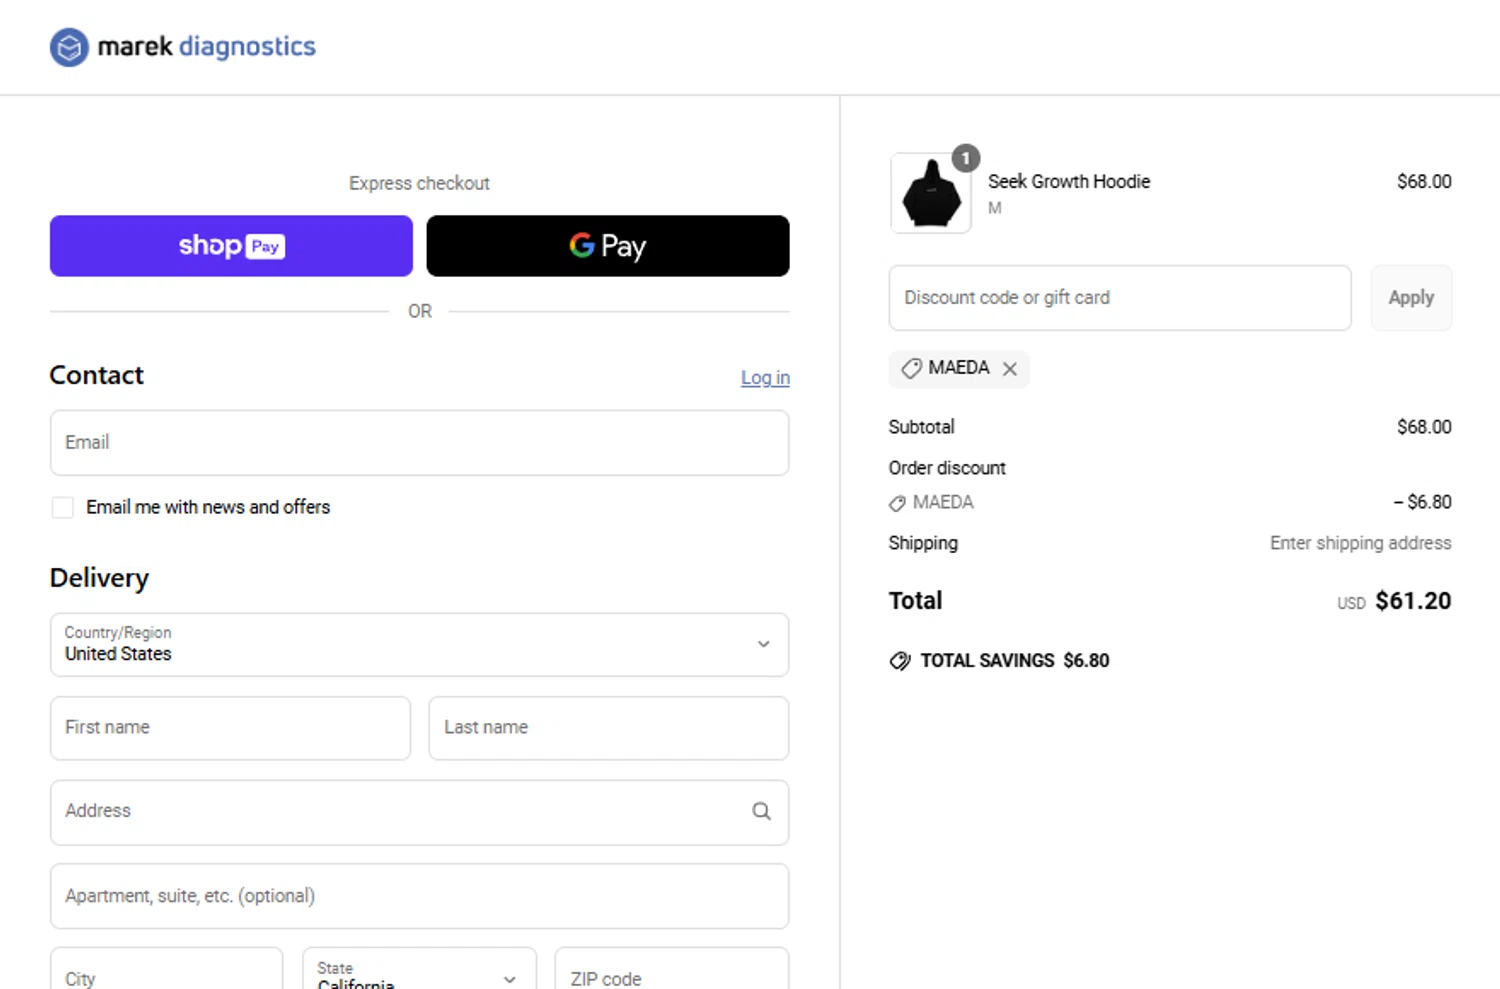Click the Seek Growth Hoodie thumbnail
The image size is (1500, 989).
[x=930, y=193]
